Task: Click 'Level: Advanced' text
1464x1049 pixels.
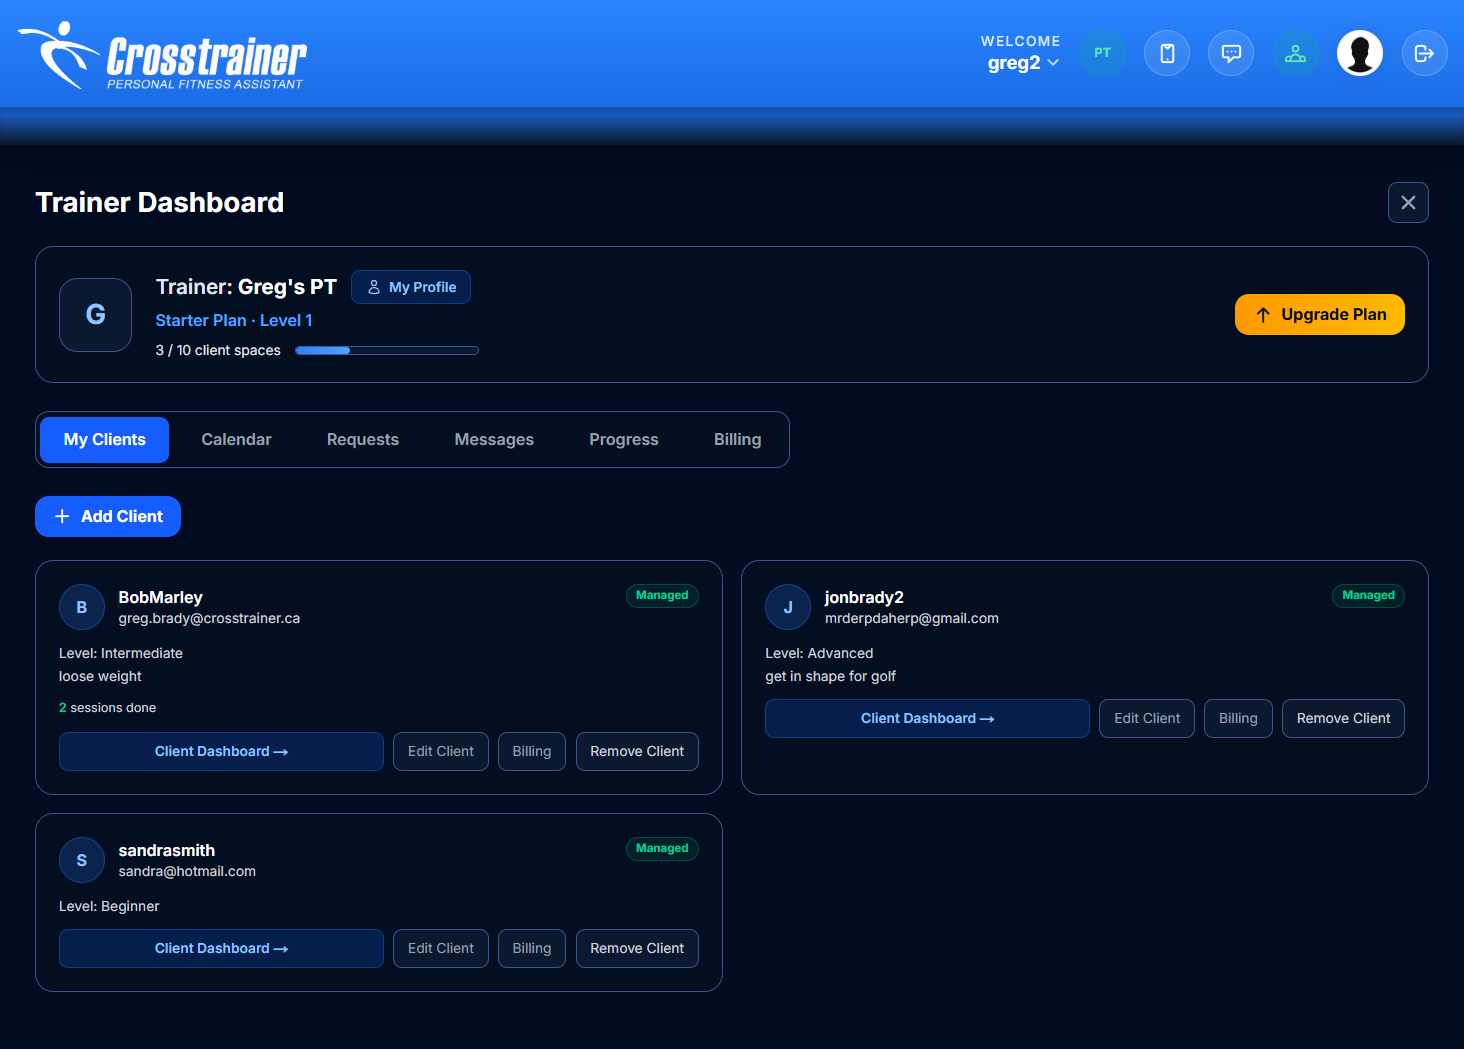Action: pyautogui.click(x=819, y=654)
